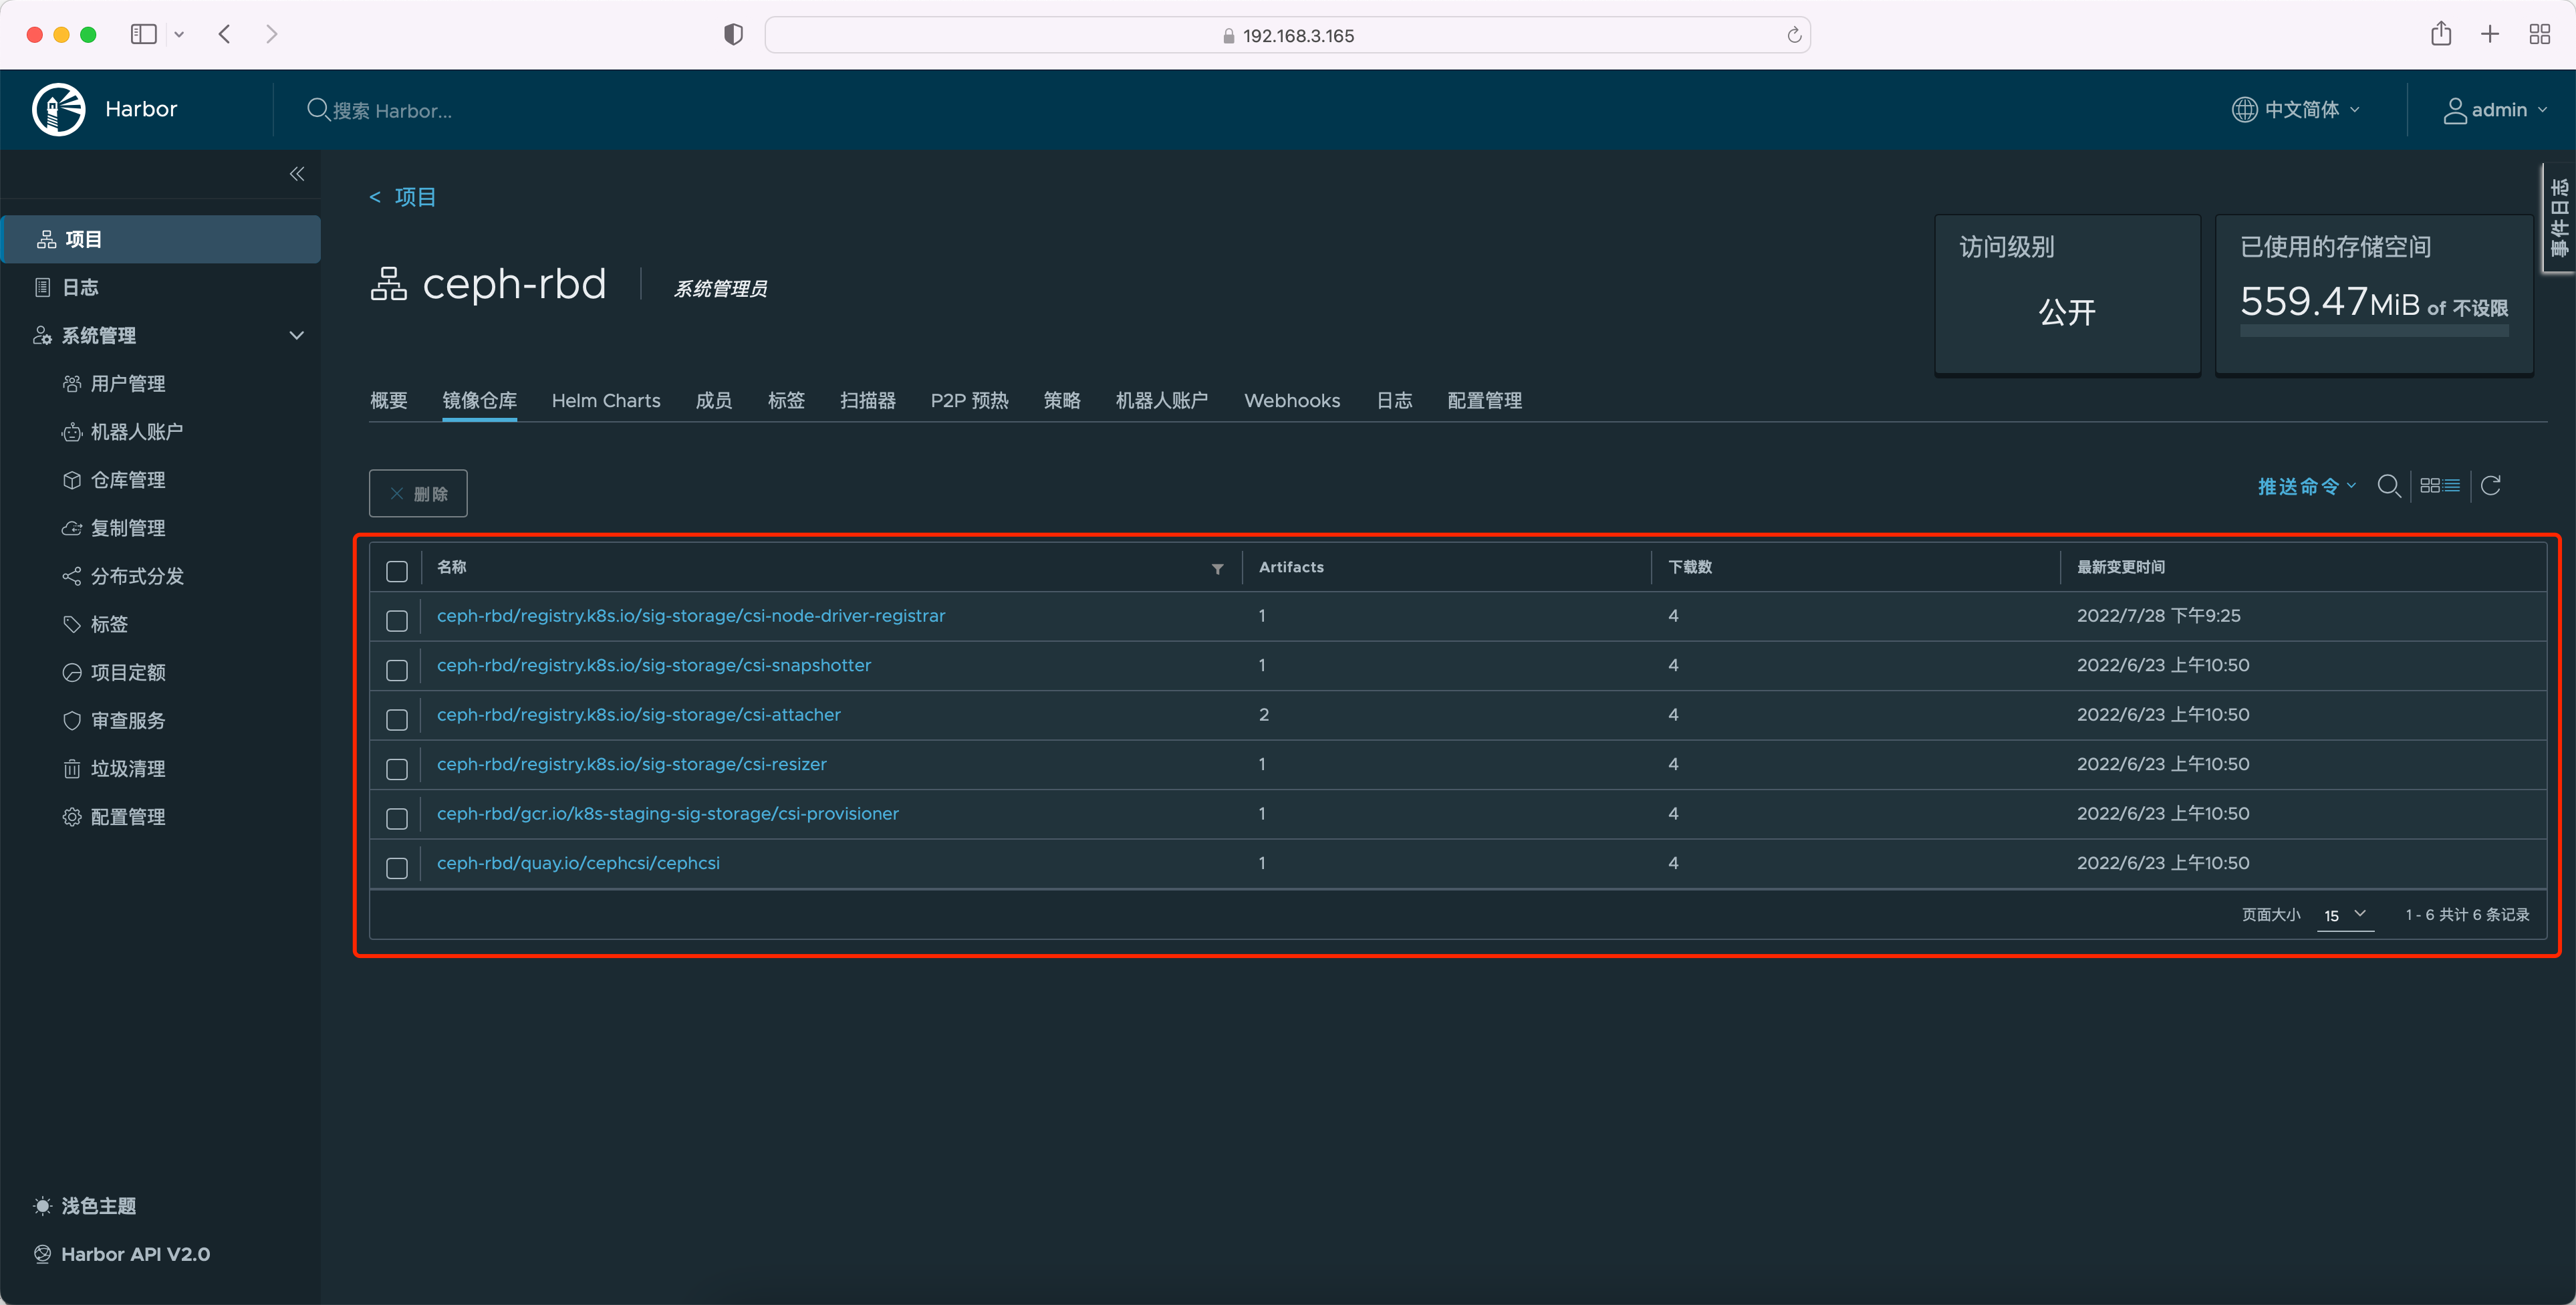
Task: Open Safari sidebar options chevron
Action: [x=179, y=34]
